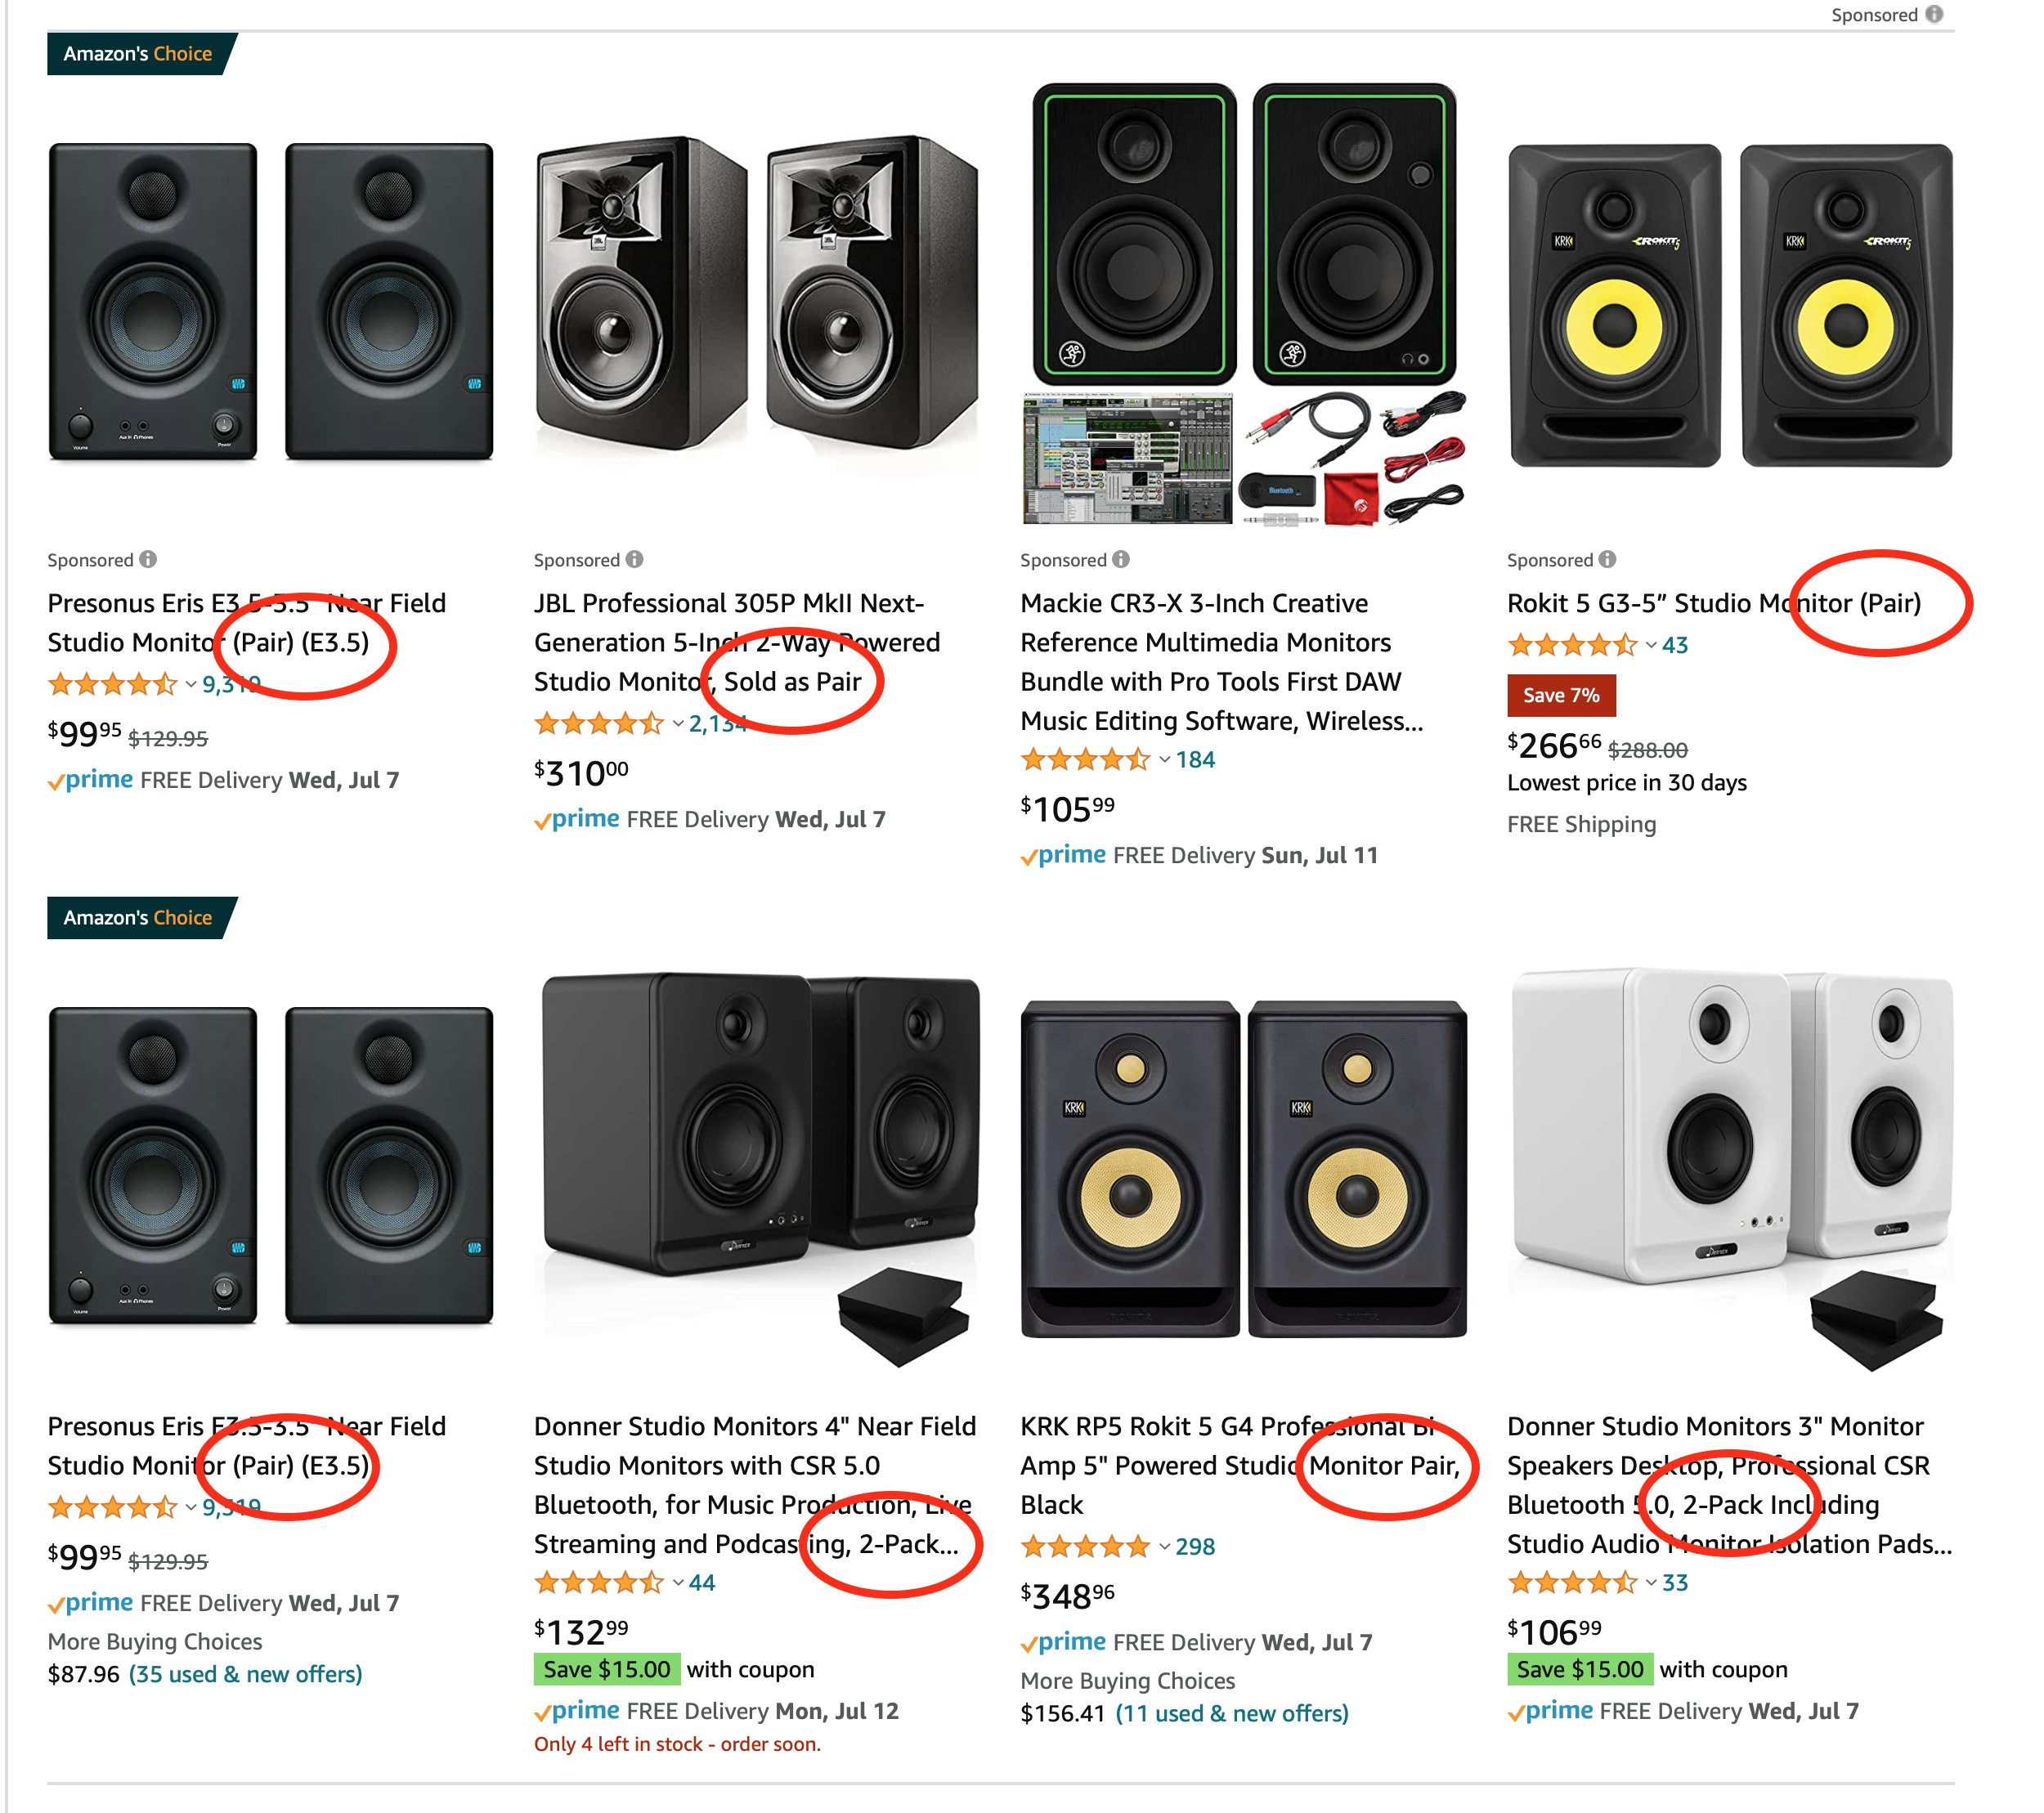Viewport: 2044px width, 1813px height.
Task: Click Save $15.00 coupon badge on $106.99 Donner
Action: pyautogui.click(x=1579, y=1669)
